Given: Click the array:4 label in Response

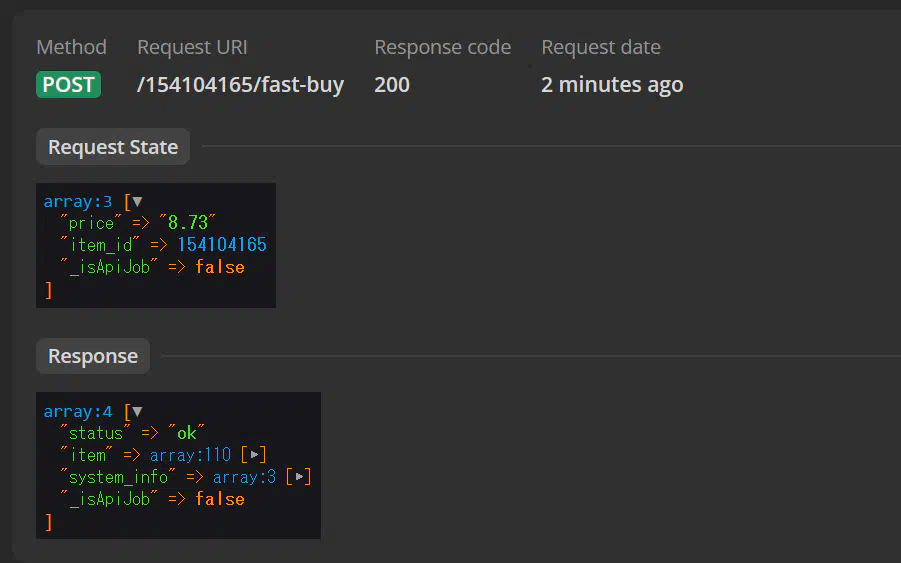Looking at the screenshot, I should [78, 411].
